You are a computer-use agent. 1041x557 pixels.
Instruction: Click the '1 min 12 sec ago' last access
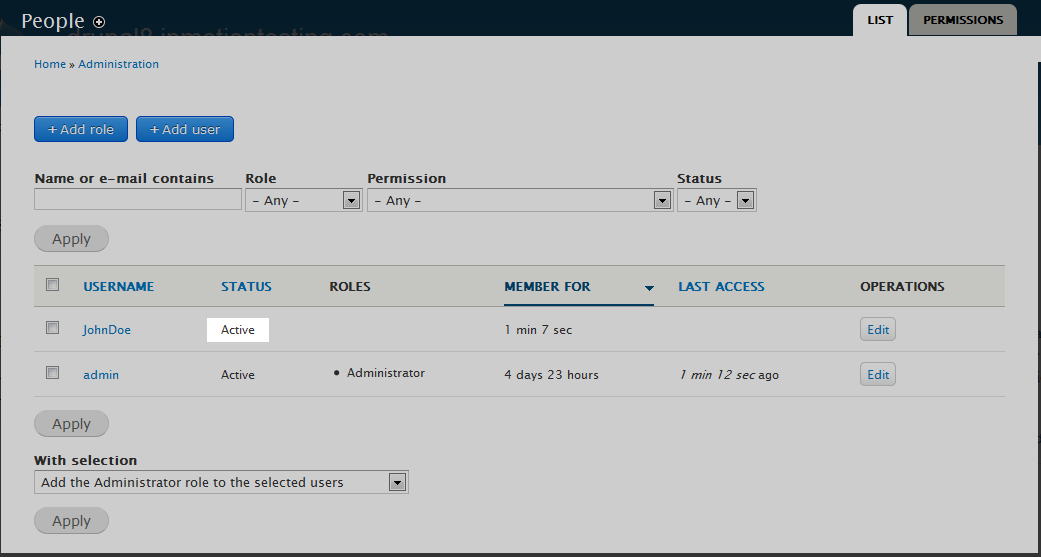pos(729,375)
